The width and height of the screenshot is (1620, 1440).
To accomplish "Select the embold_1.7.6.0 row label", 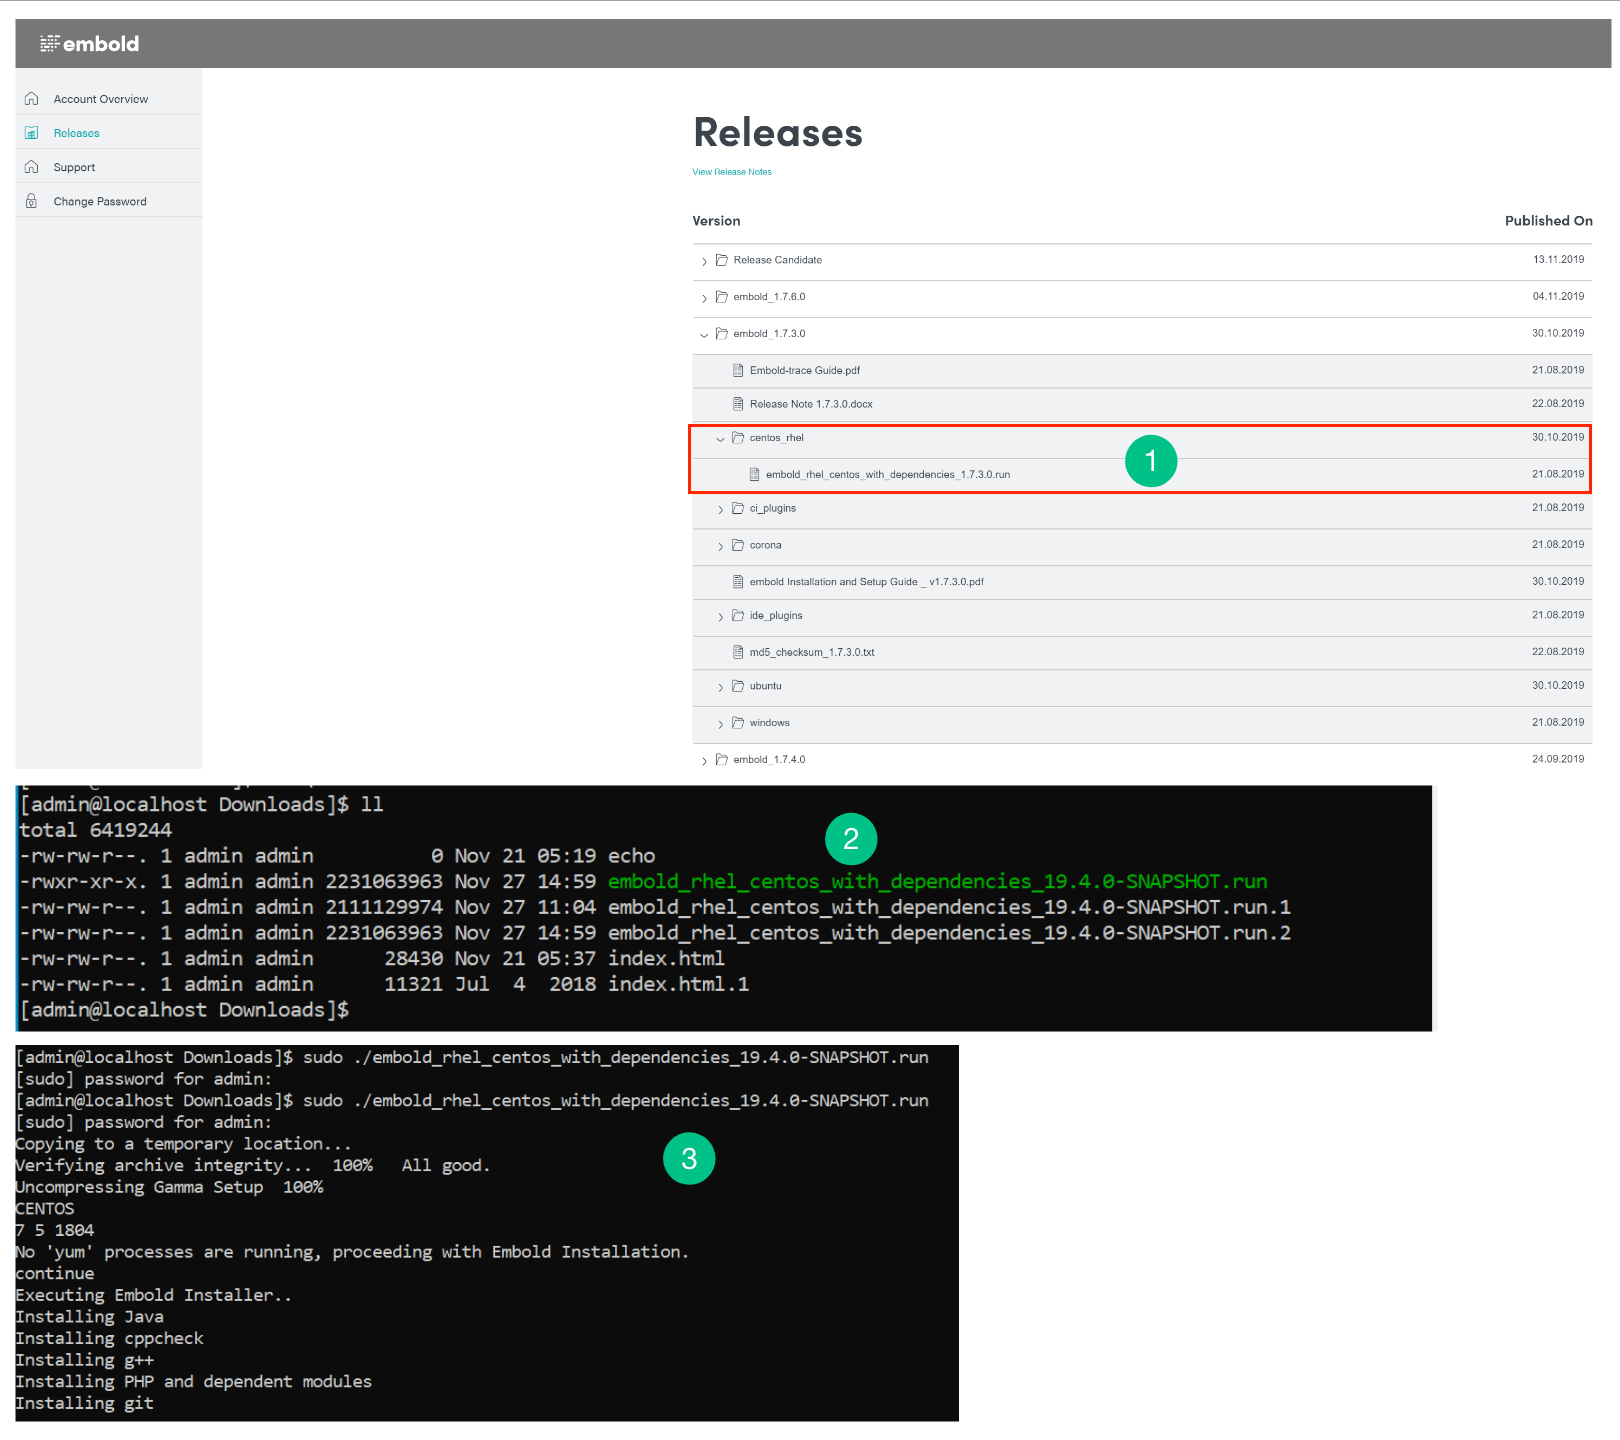I will [769, 297].
